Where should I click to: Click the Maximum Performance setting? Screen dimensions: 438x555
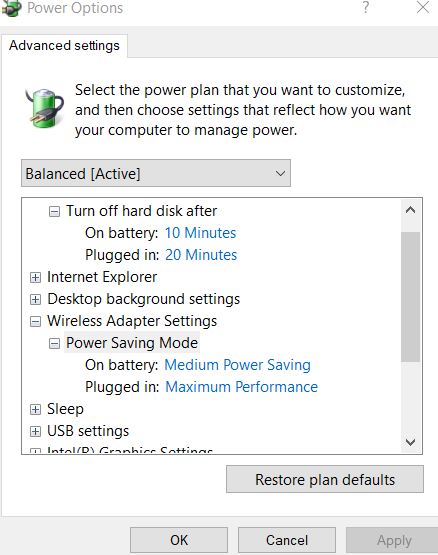pyautogui.click(x=241, y=387)
